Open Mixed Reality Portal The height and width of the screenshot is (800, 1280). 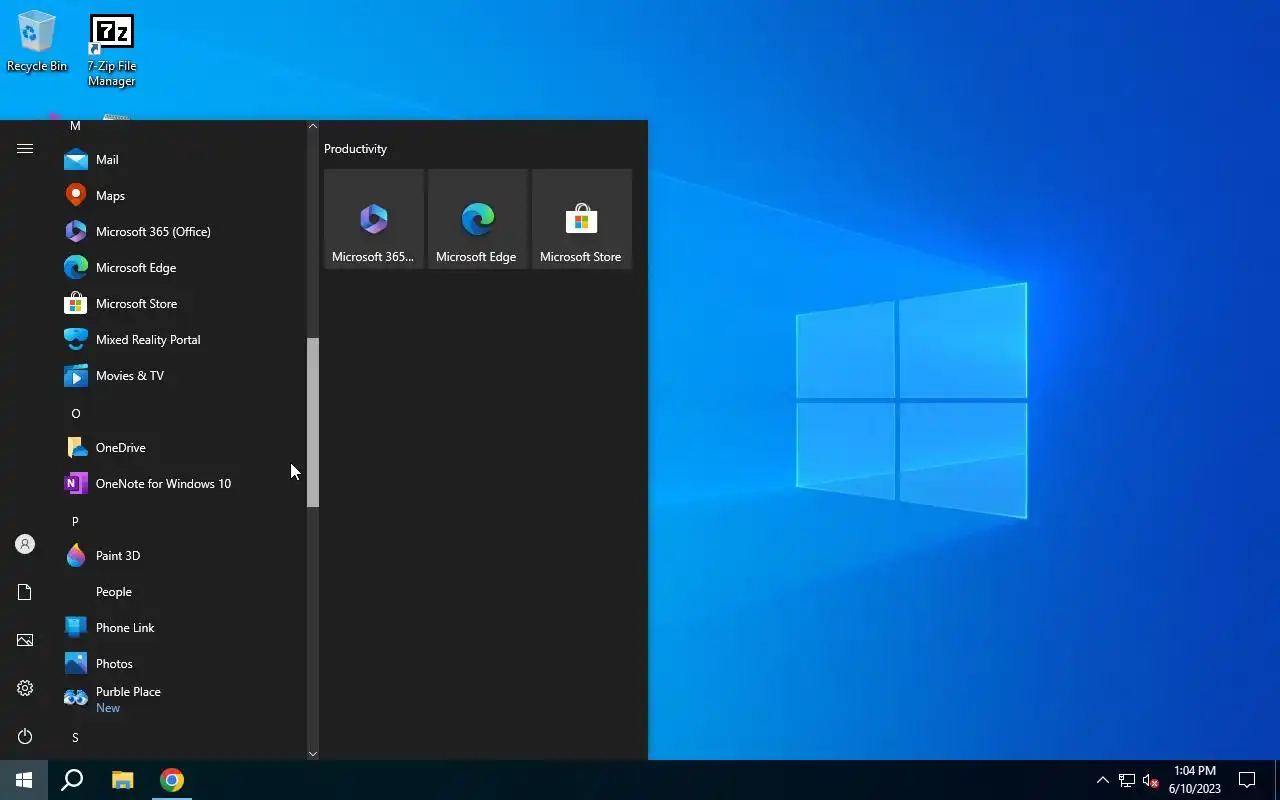pyautogui.click(x=185, y=340)
